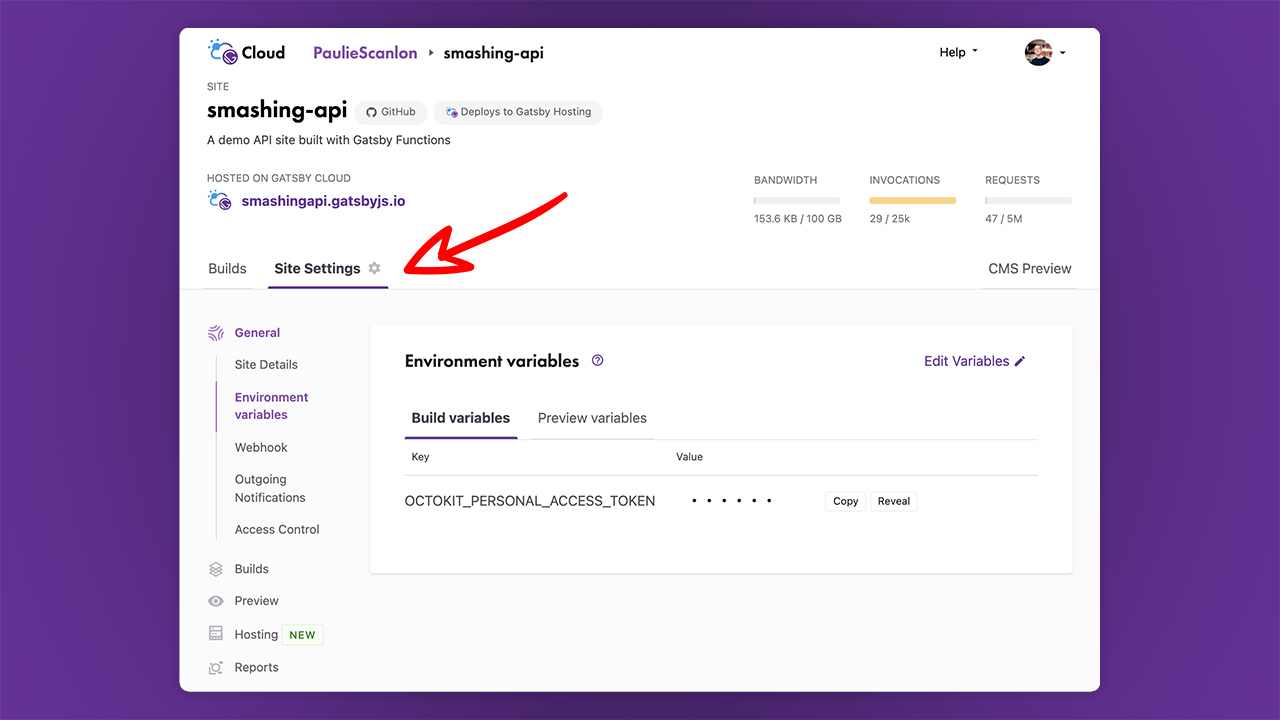The height and width of the screenshot is (720, 1280).
Task: Reveal the hidden OCTOKIT personal access token
Action: coord(893,500)
